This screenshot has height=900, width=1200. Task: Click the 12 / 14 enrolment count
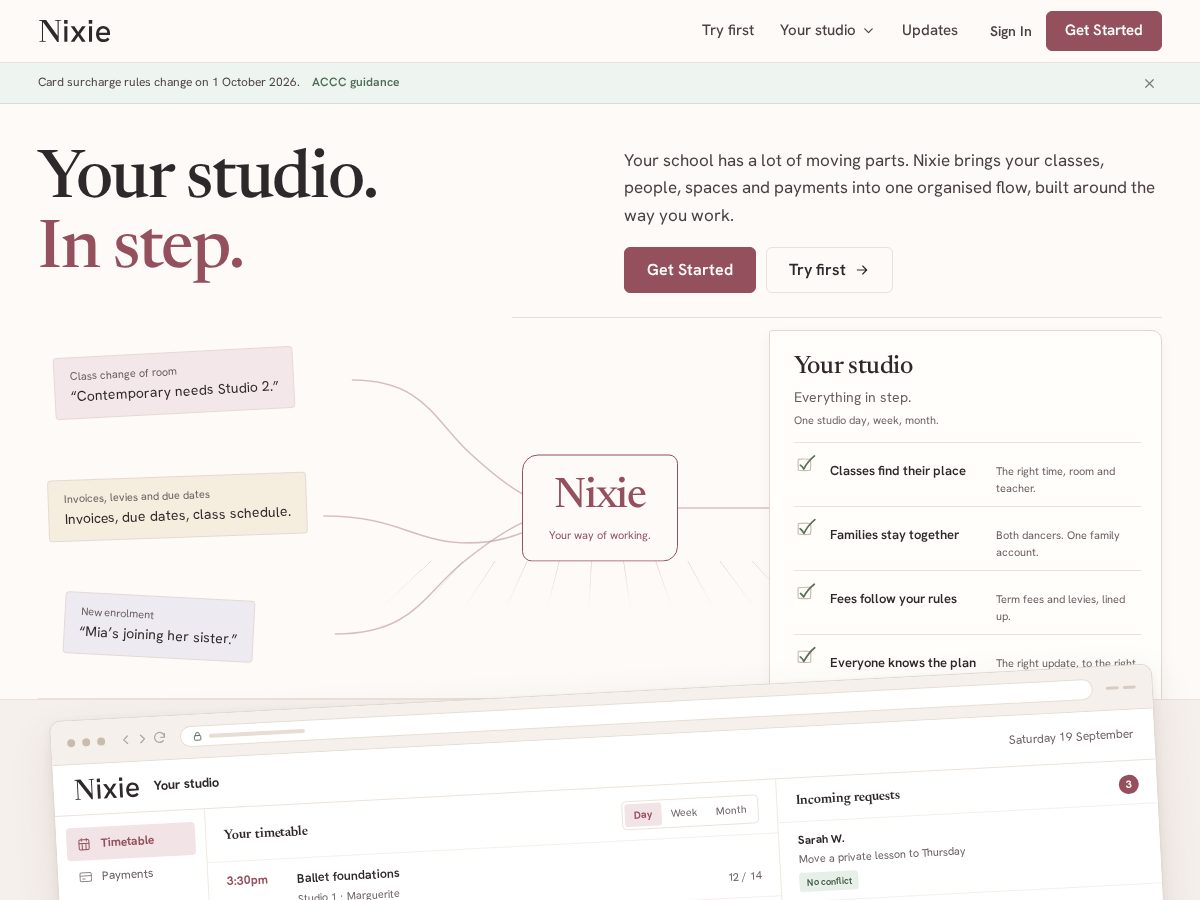pos(745,876)
